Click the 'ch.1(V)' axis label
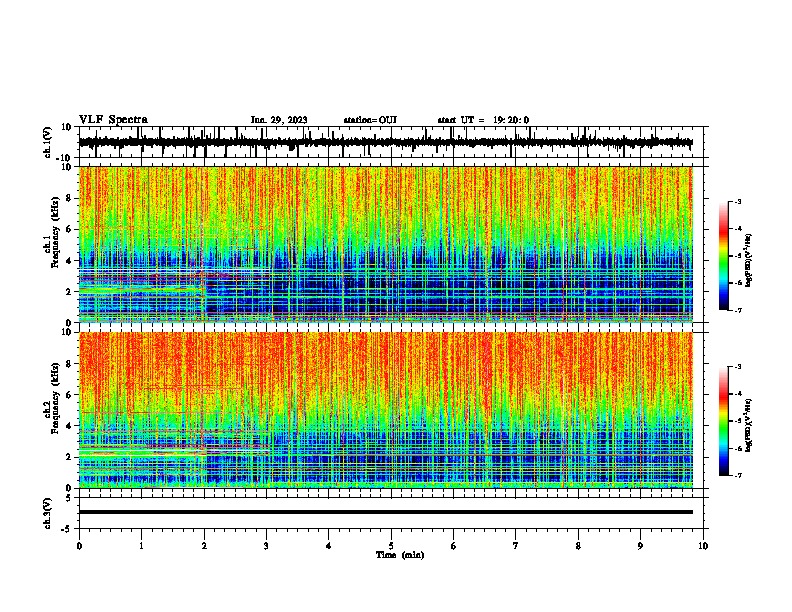 click(47, 142)
